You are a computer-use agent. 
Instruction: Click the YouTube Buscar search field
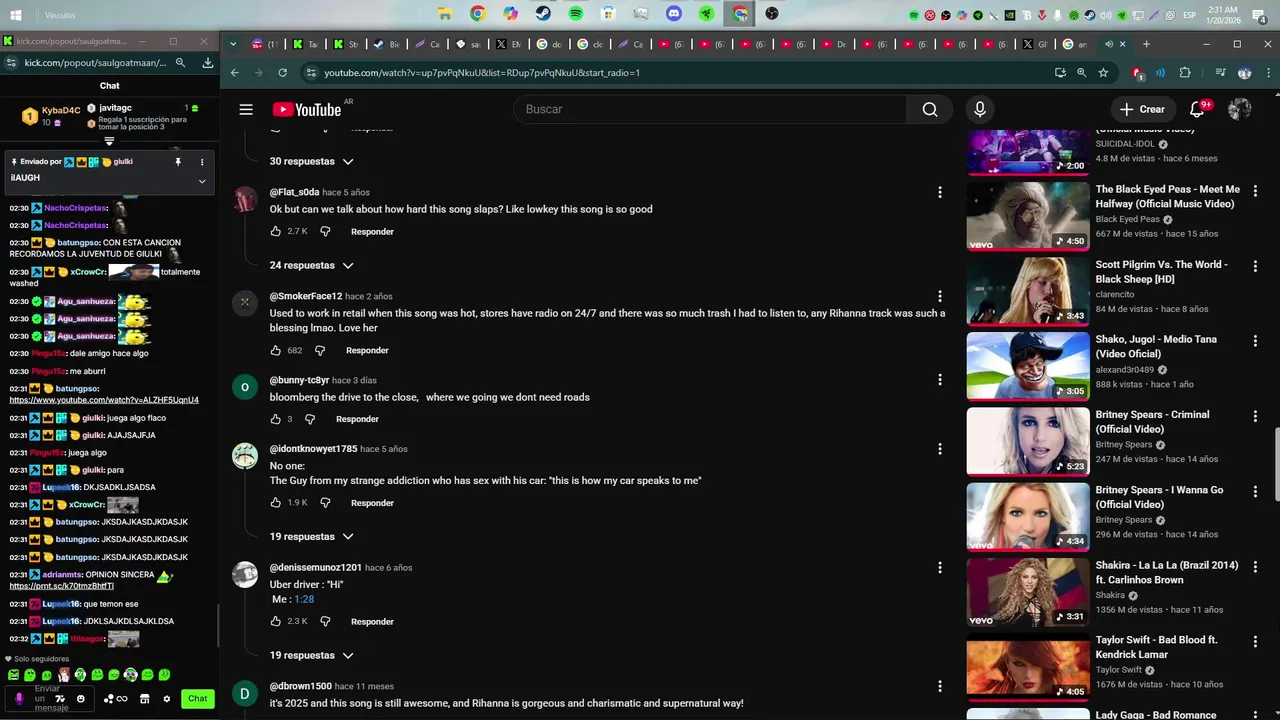point(710,109)
